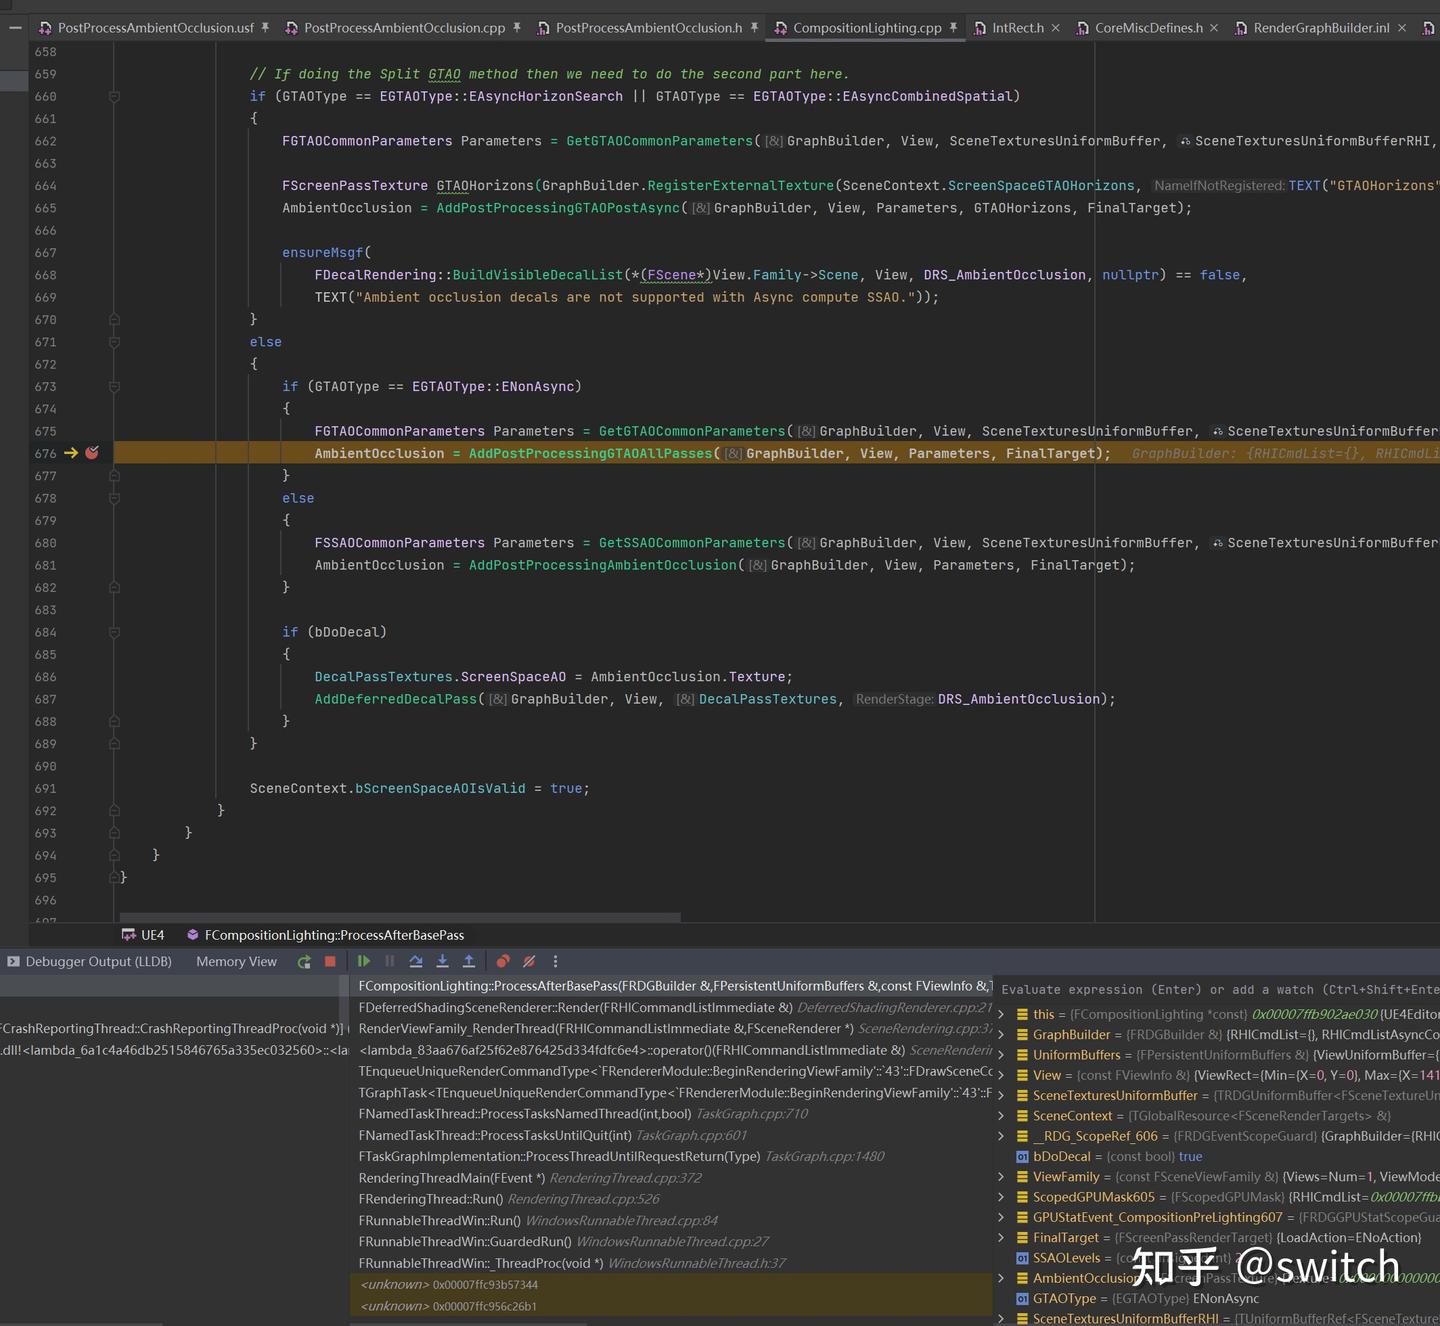Resume program execution in the debugger
1440x1326 pixels.
[x=363, y=961]
